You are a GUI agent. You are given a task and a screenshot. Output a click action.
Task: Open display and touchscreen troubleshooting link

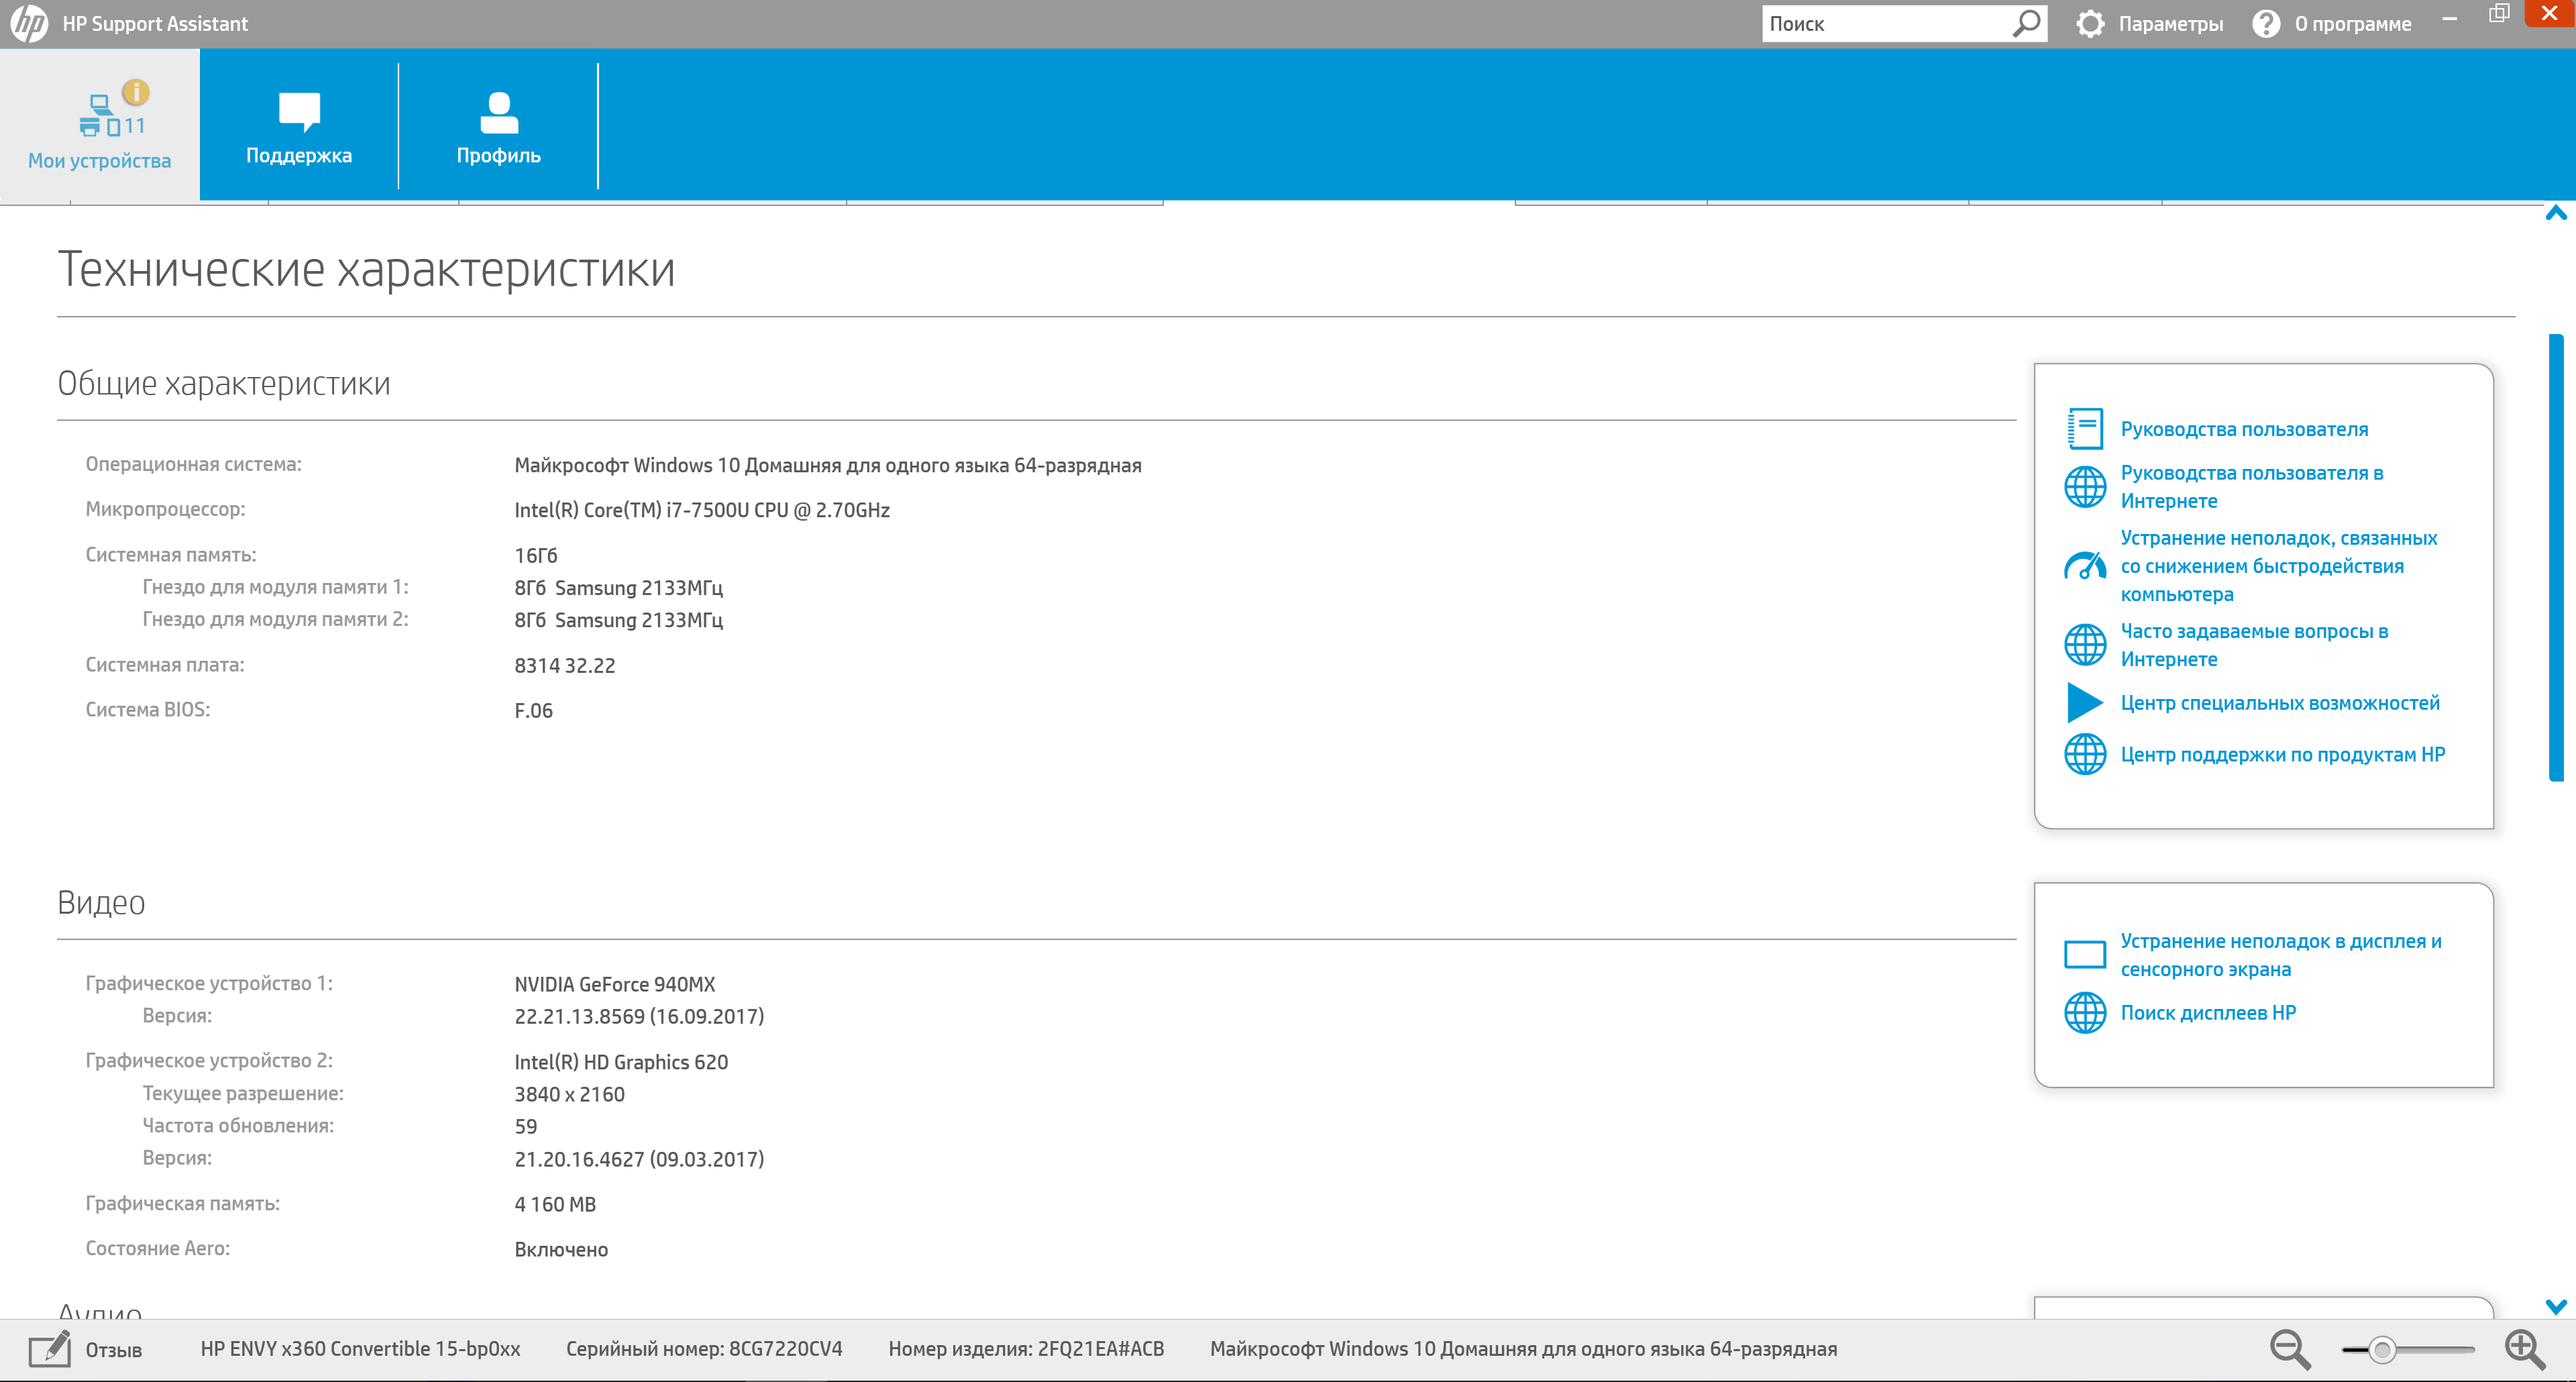[2281, 955]
